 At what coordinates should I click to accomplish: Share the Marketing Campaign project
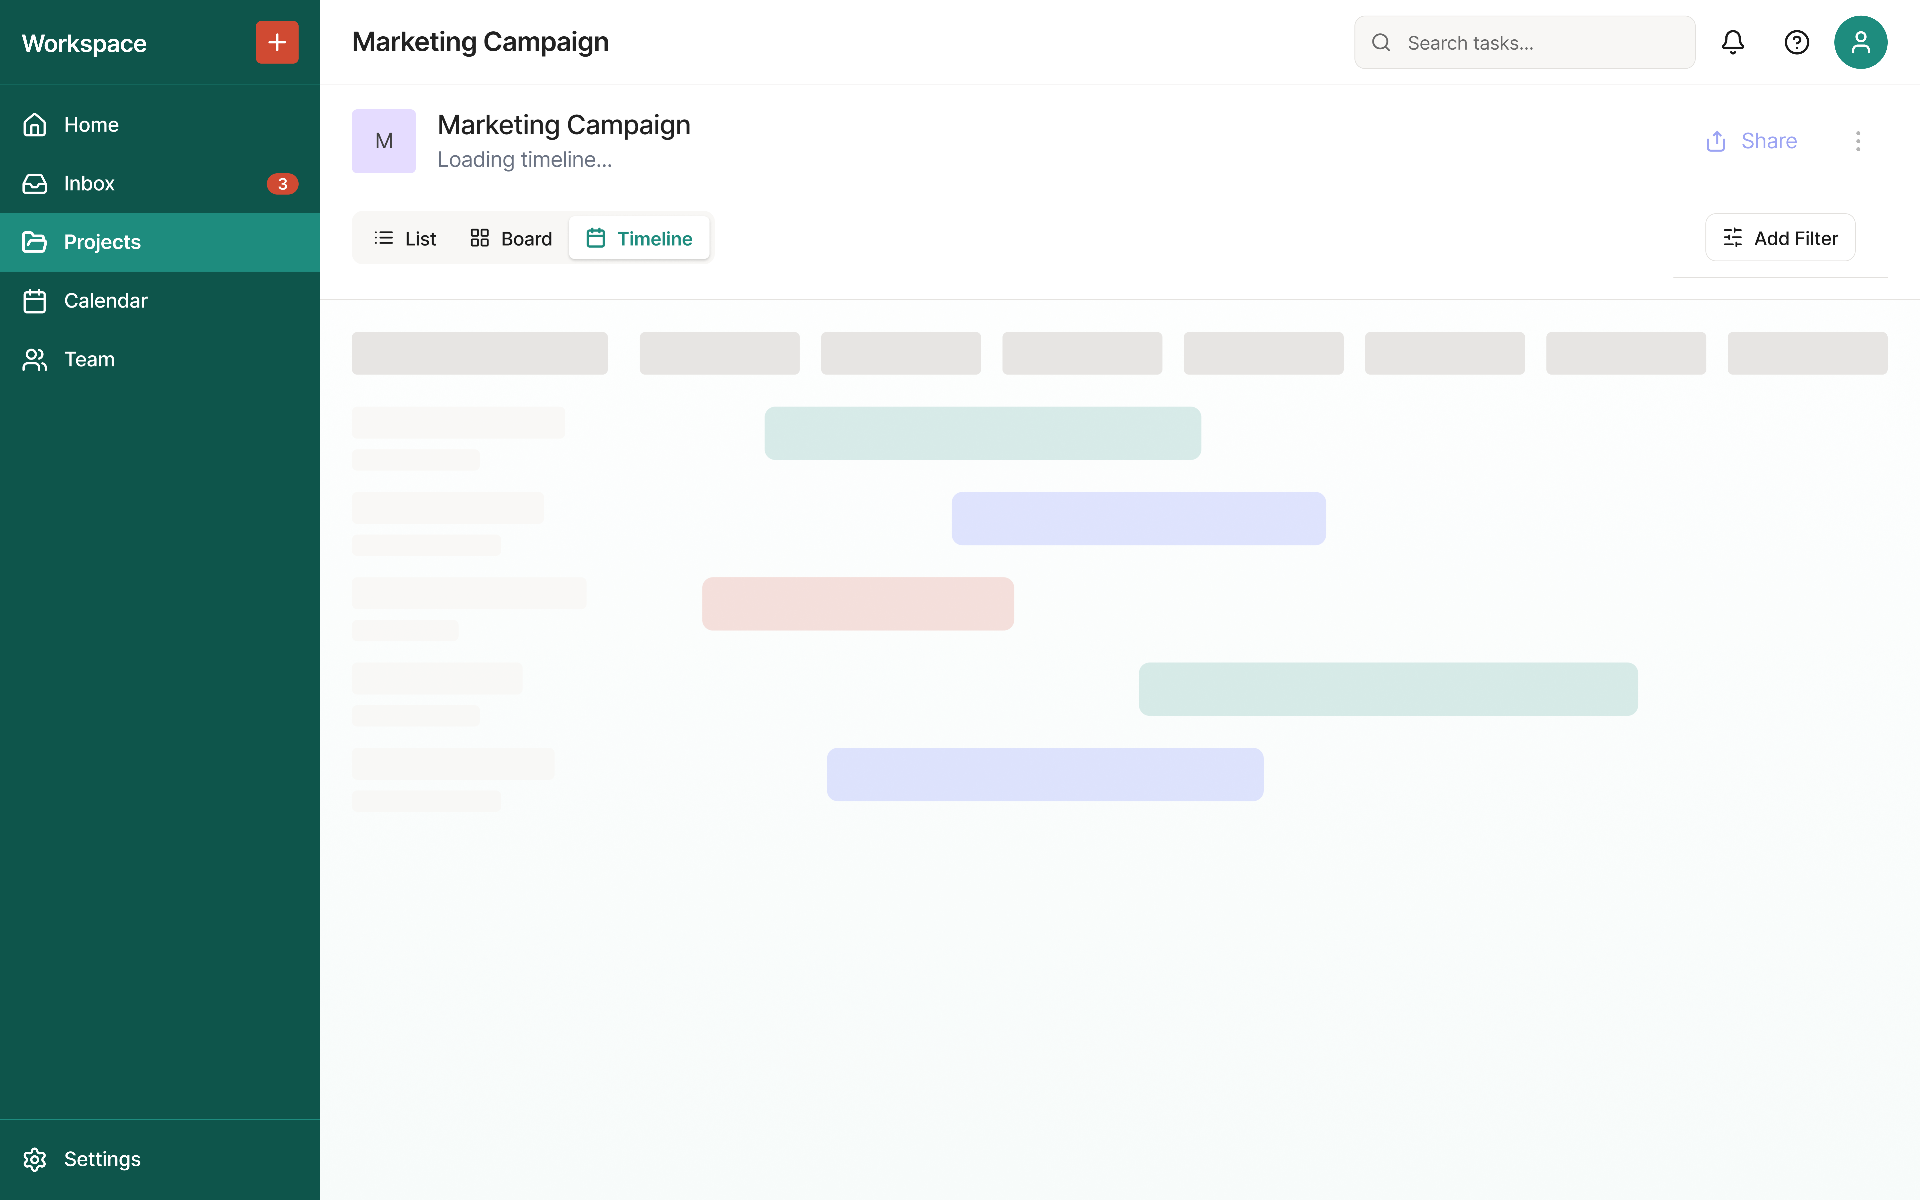coord(1751,141)
